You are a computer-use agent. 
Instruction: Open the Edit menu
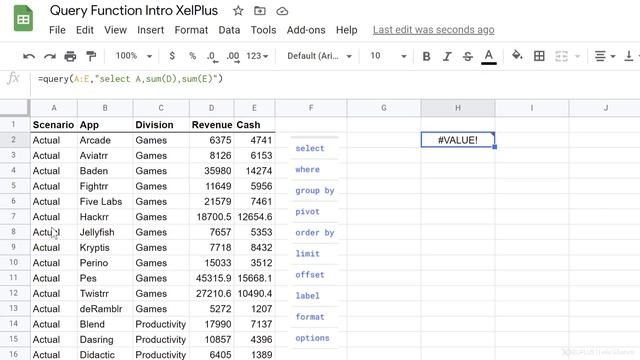tap(84, 30)
